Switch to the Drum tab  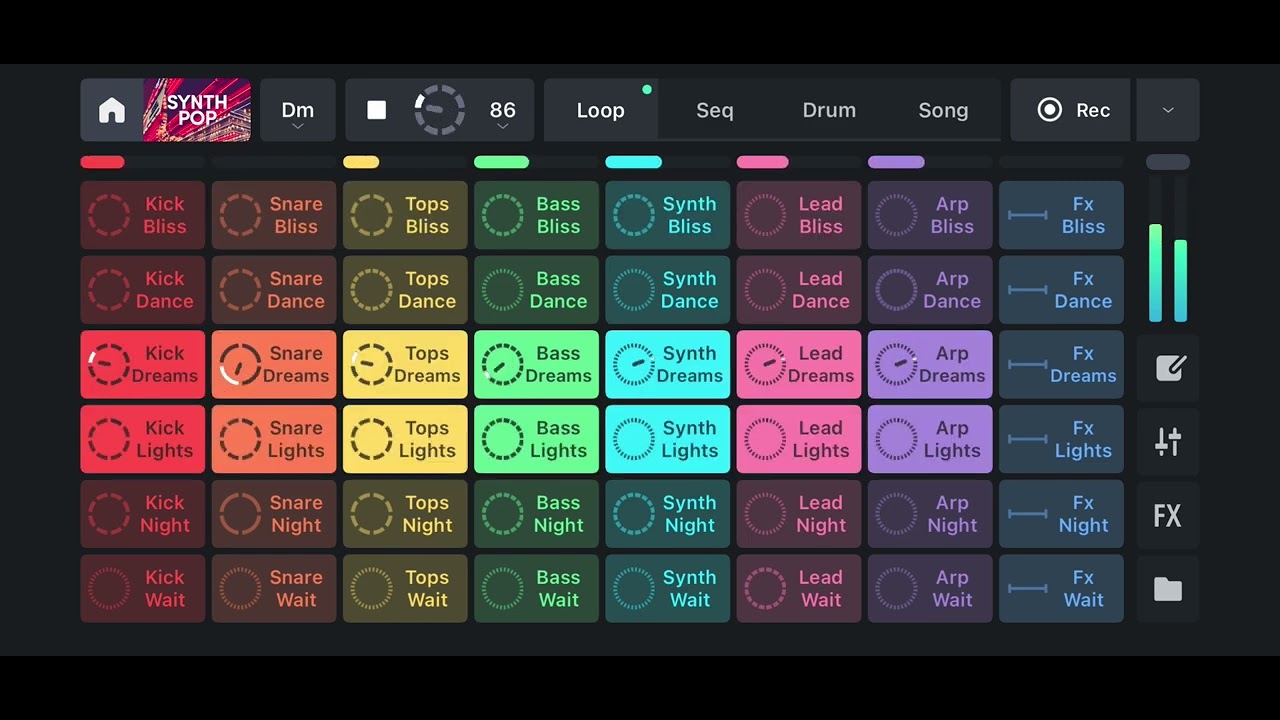tap(829, 110)
